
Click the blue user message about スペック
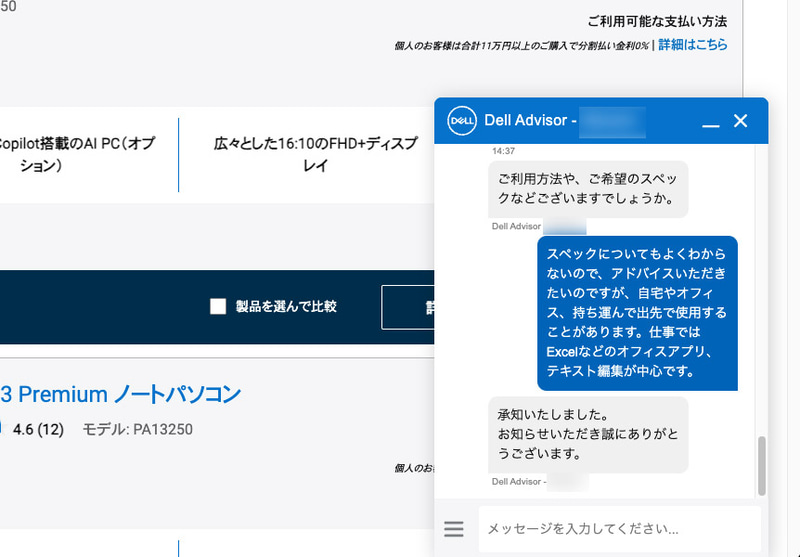pos(637,313)
